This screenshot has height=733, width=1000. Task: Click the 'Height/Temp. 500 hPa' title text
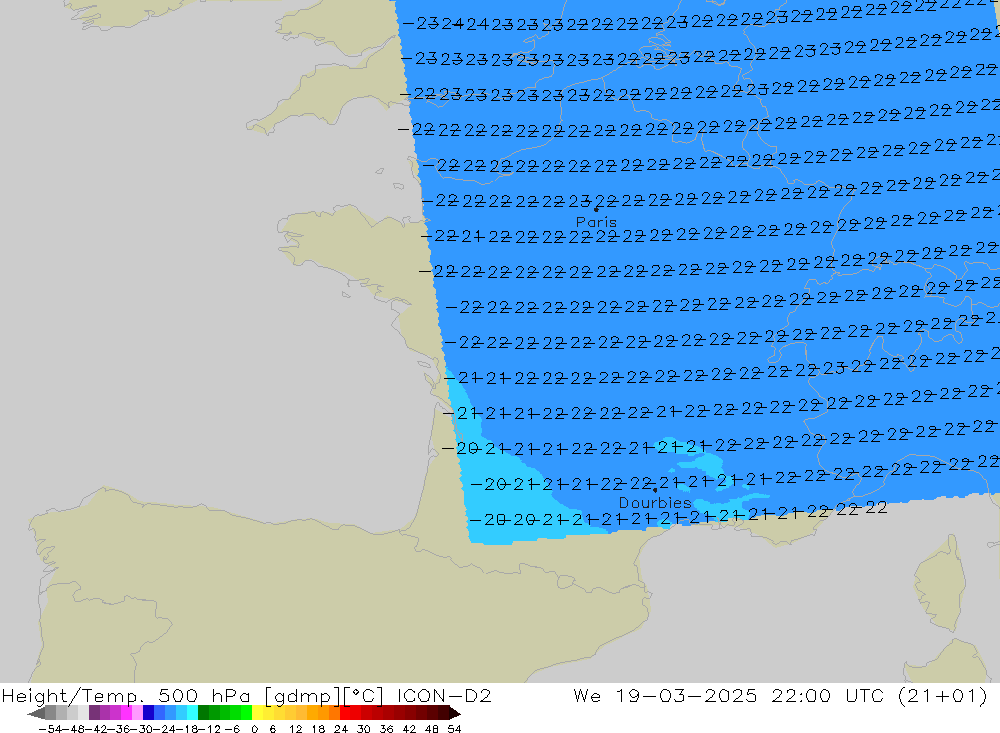click(x=126, y=695)
